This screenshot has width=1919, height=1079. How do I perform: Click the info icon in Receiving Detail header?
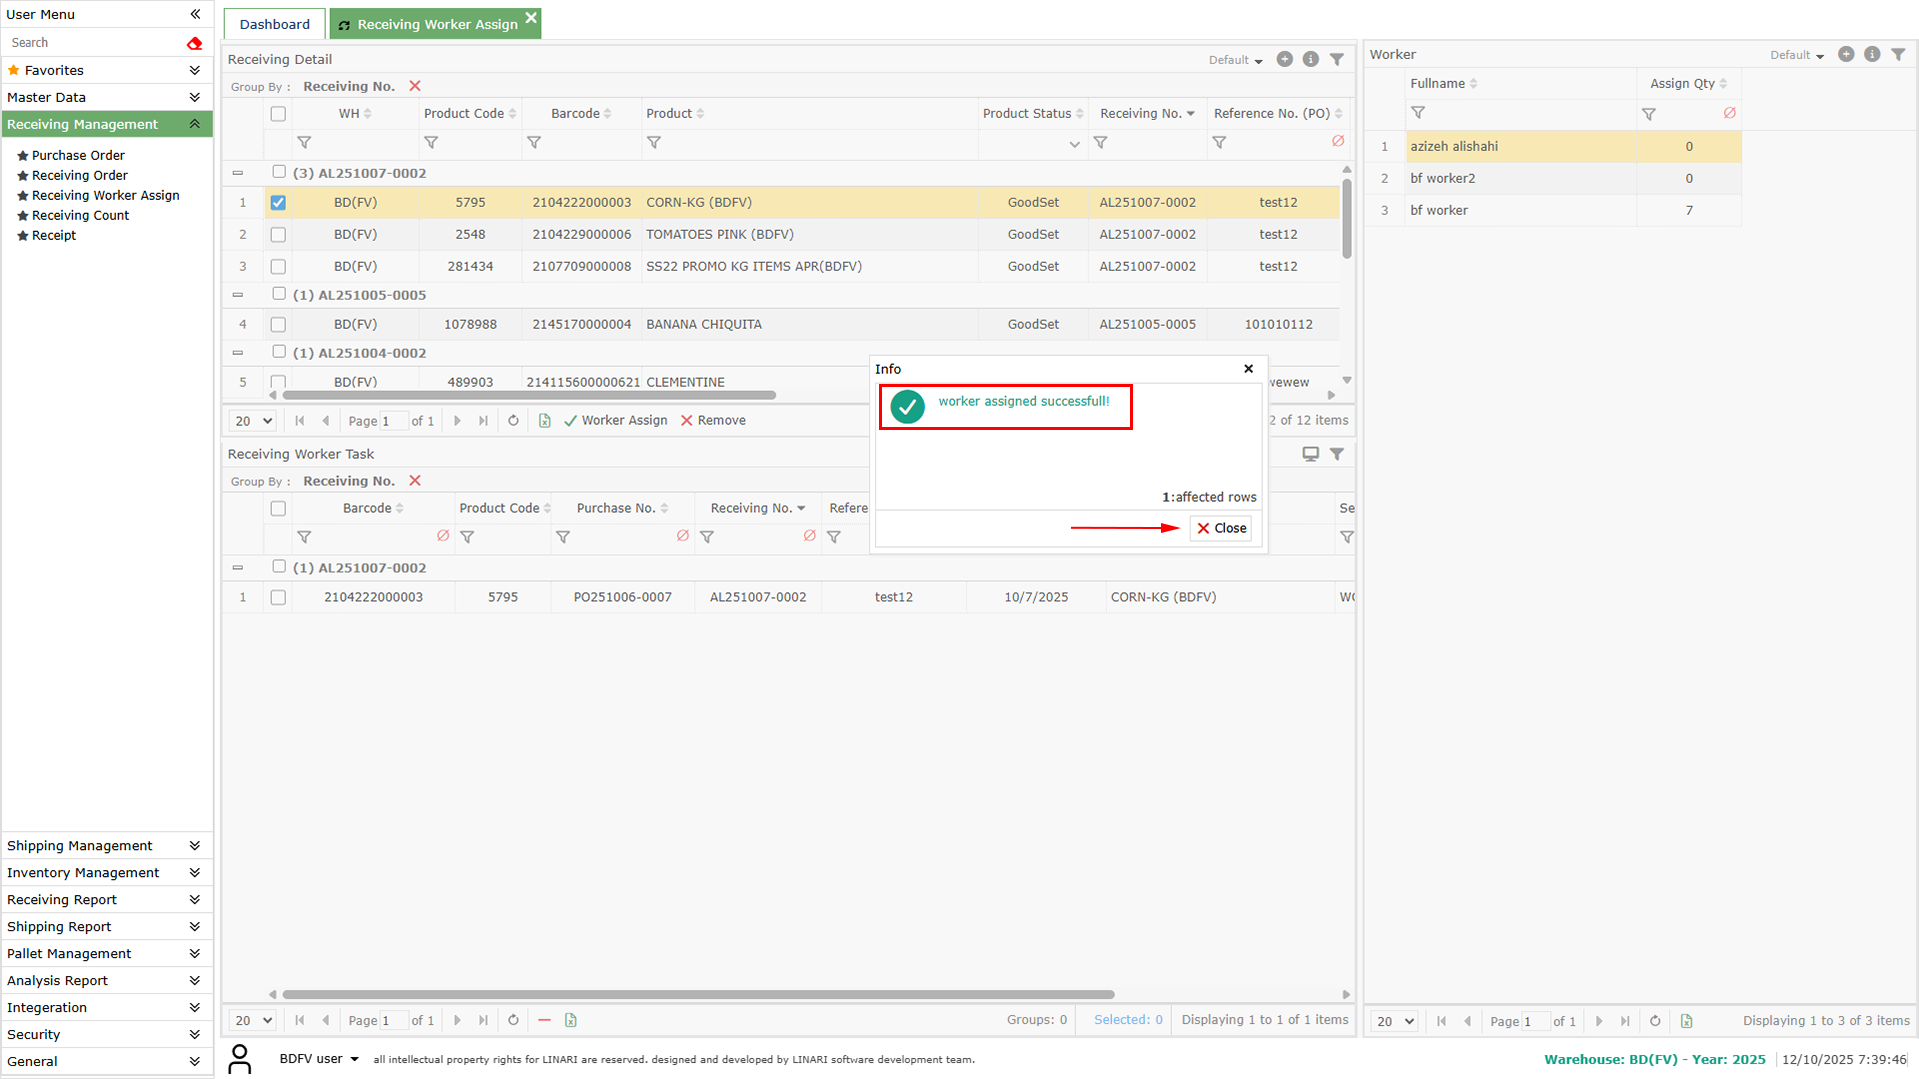[1310, 59]
